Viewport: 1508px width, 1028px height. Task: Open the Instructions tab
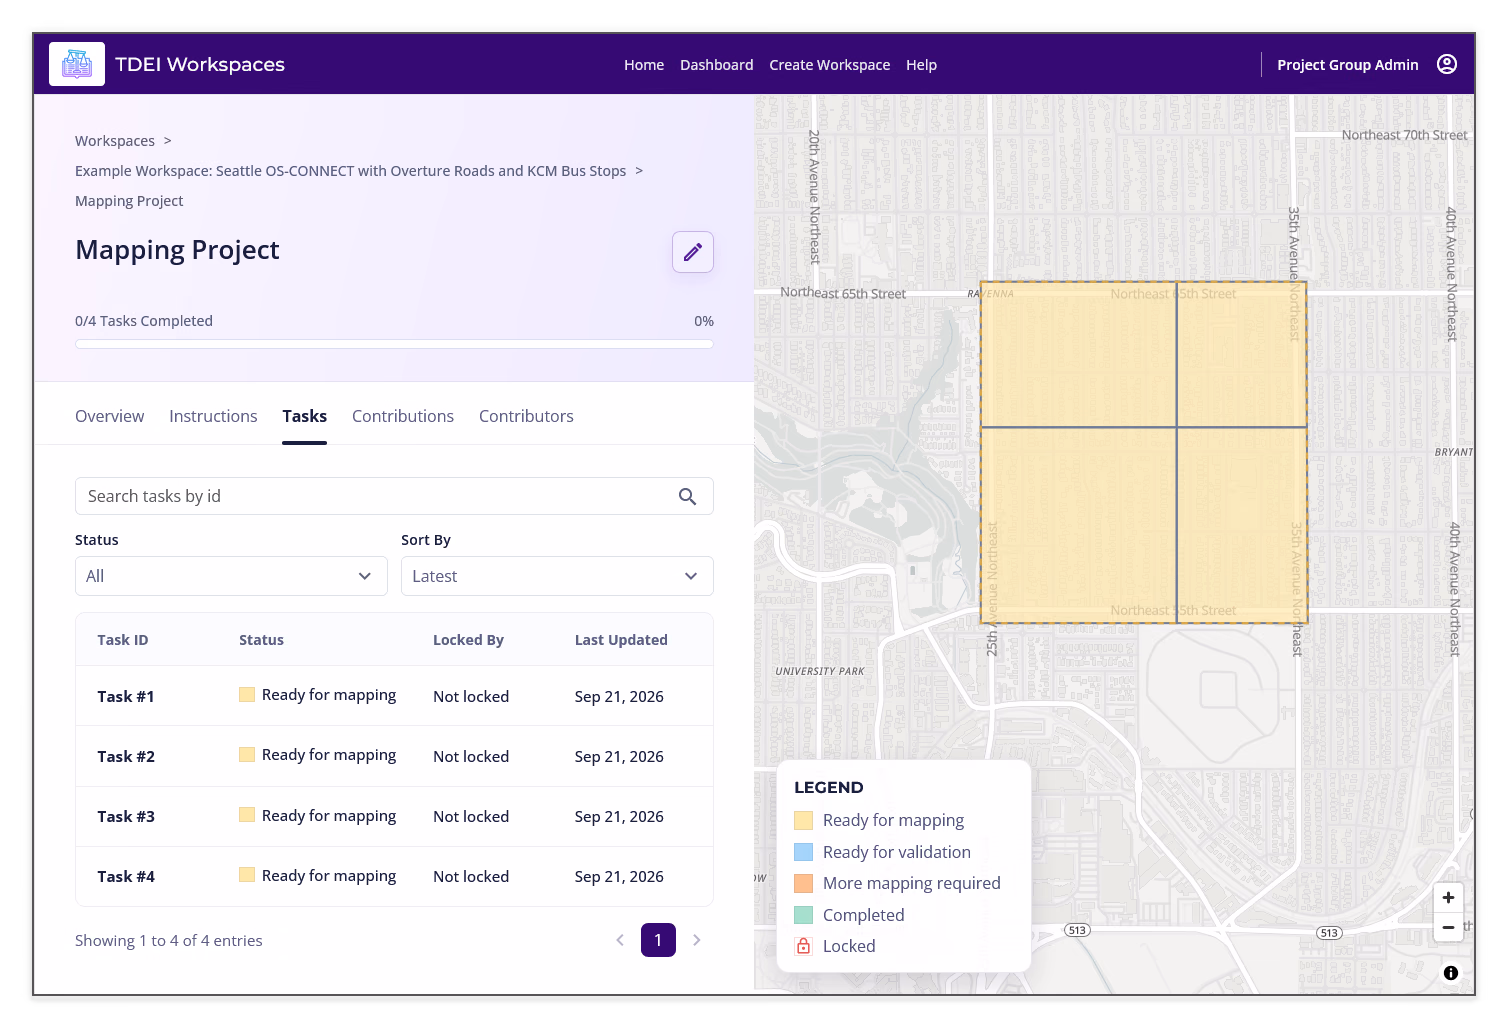213,416
